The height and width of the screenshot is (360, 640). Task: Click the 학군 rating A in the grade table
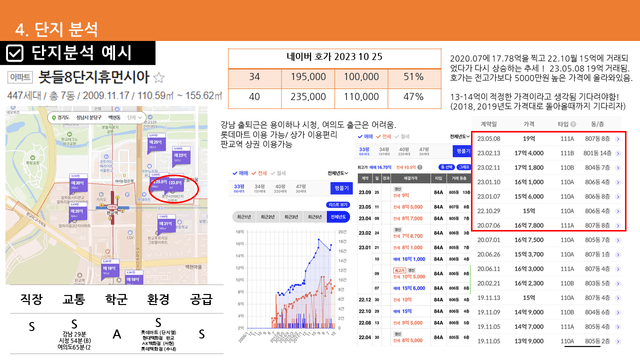[117, 335]
